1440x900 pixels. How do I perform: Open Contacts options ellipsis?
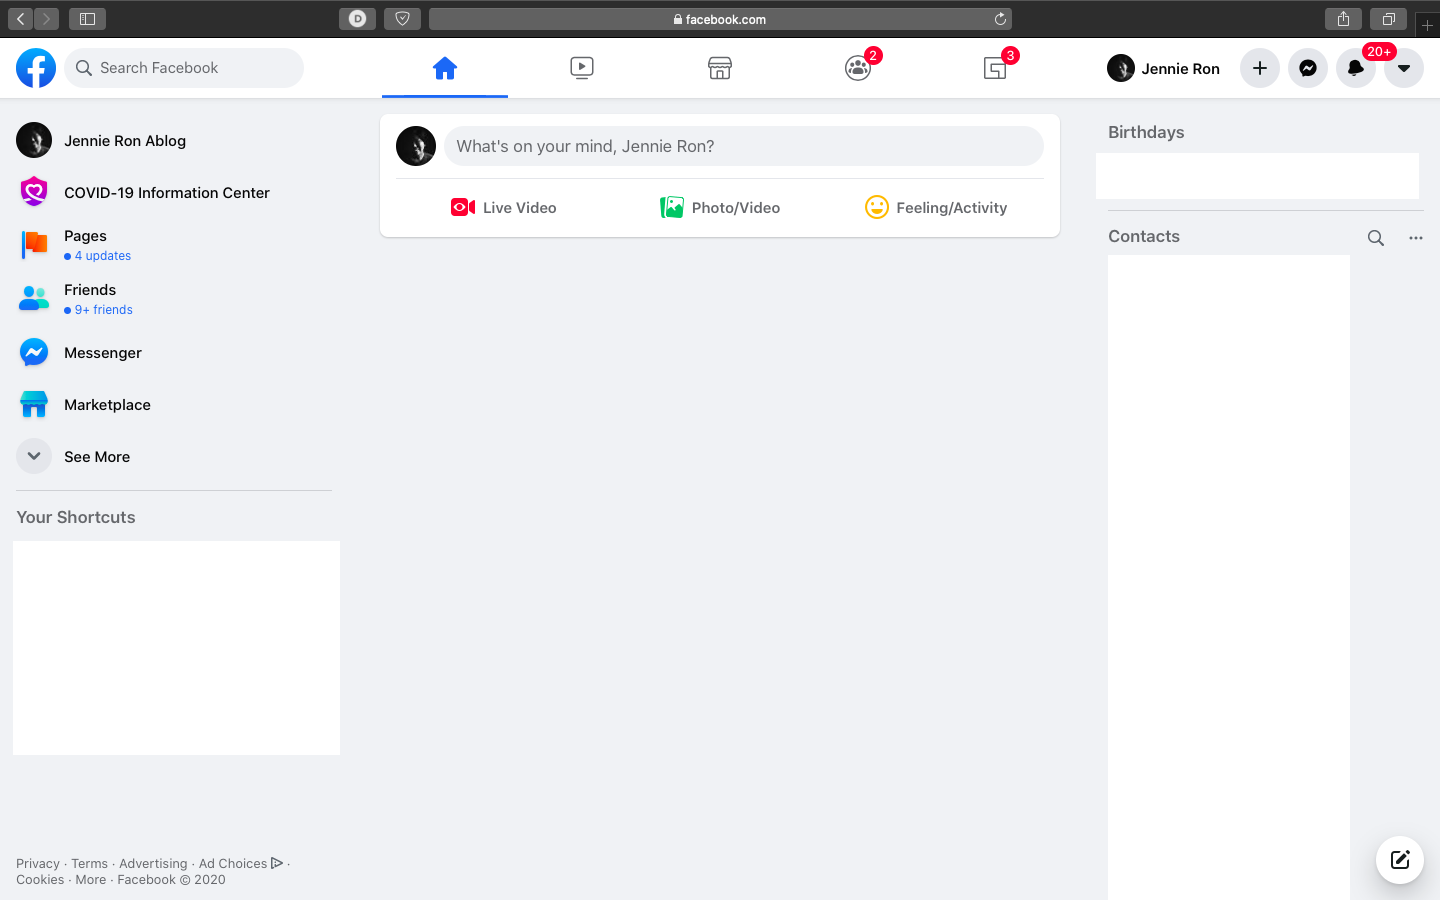1416,238
